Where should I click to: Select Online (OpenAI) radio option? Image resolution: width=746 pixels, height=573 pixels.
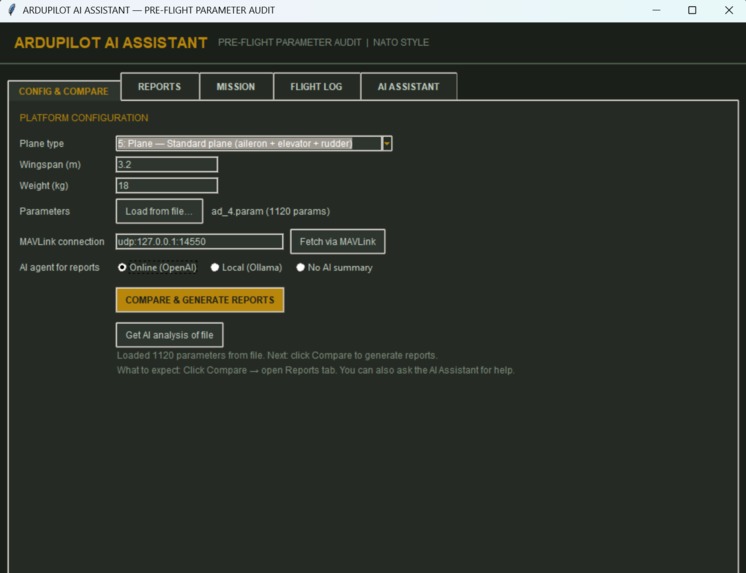[x=157, y=267]
